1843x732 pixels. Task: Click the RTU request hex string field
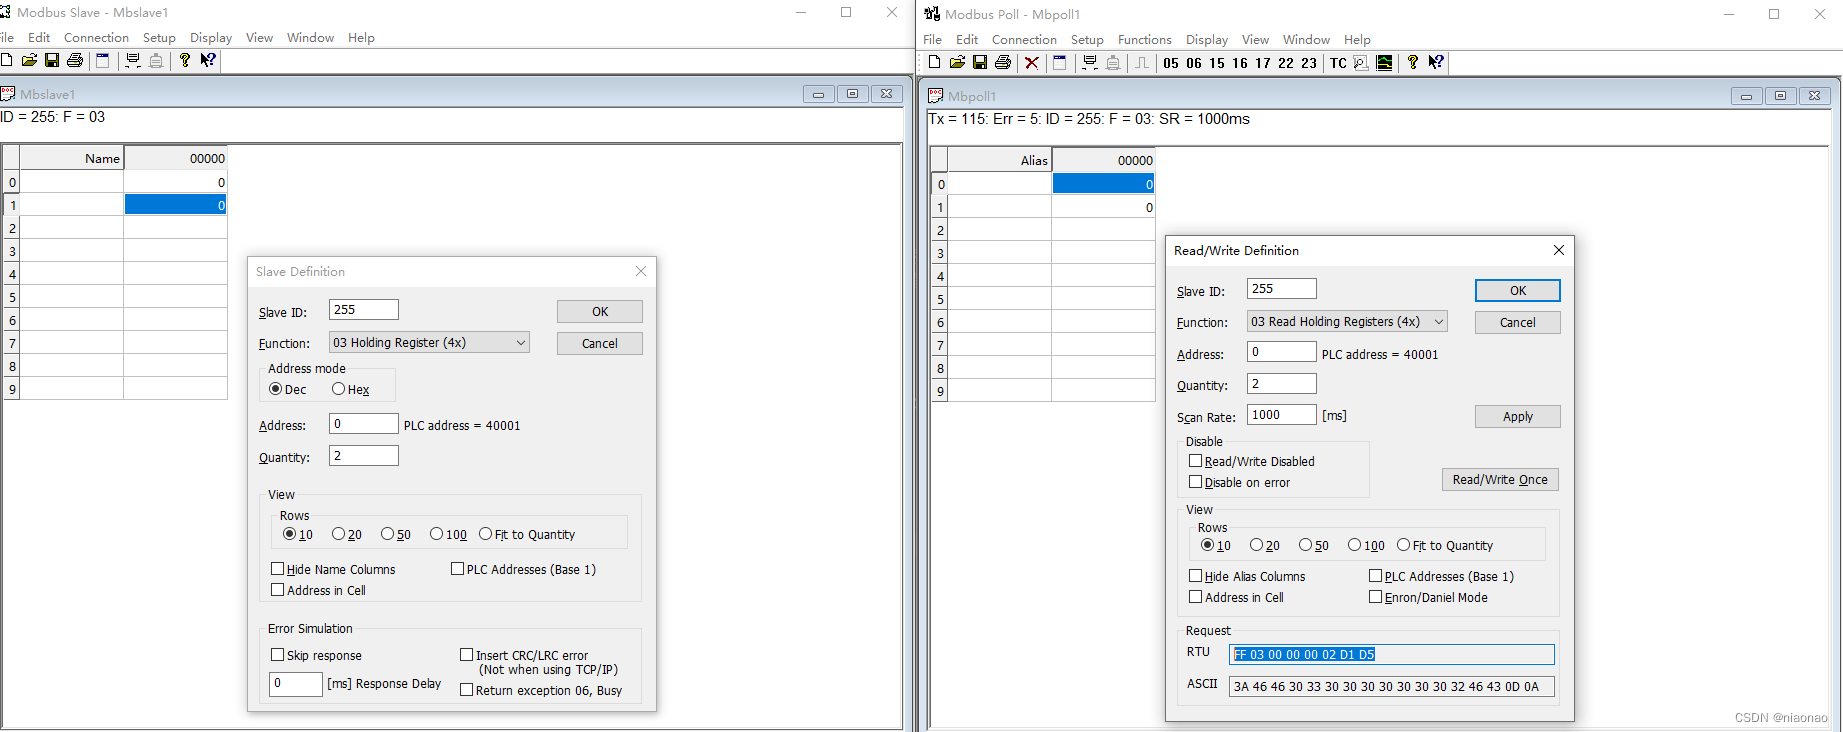click(x=1392, y=654)
